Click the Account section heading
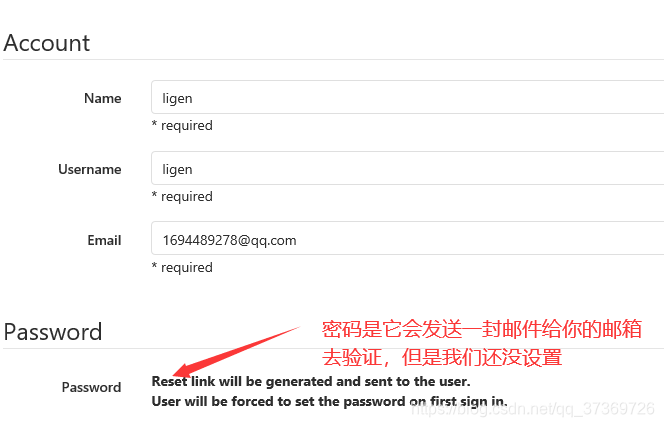 point(47,43)
